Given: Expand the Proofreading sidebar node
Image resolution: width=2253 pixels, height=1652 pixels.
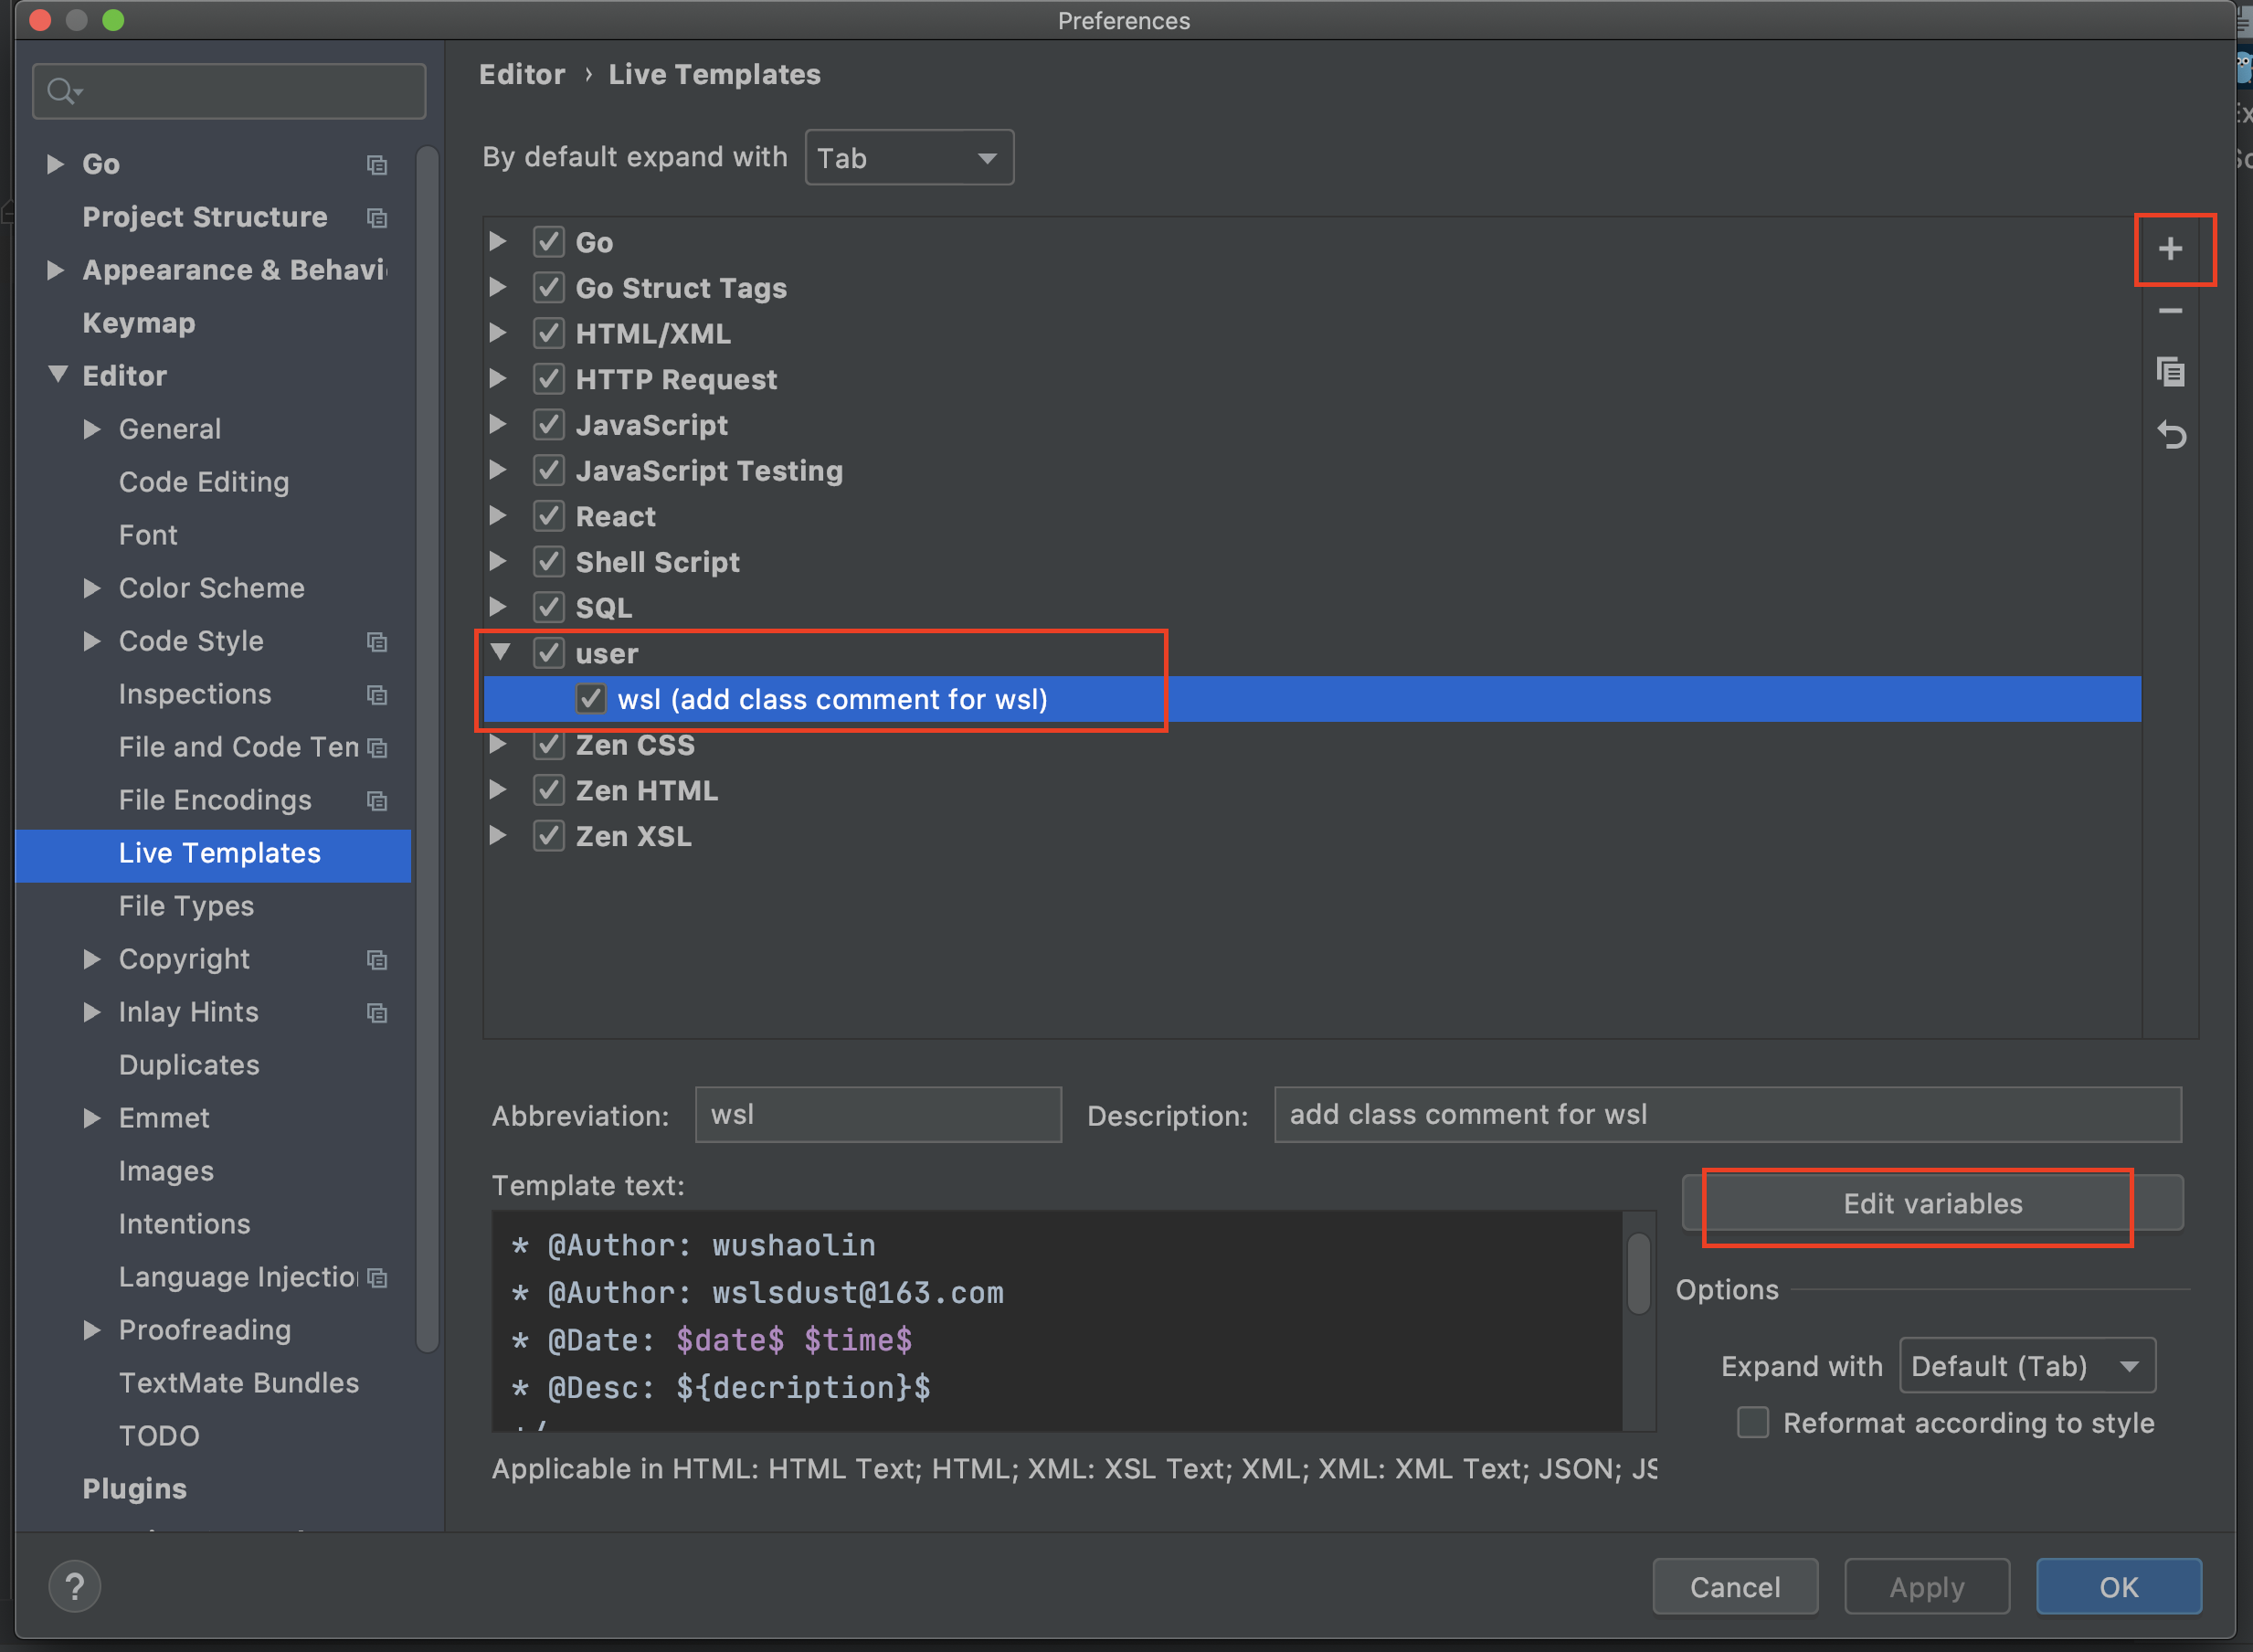Looking at the screenshot, I should 92,1330.
